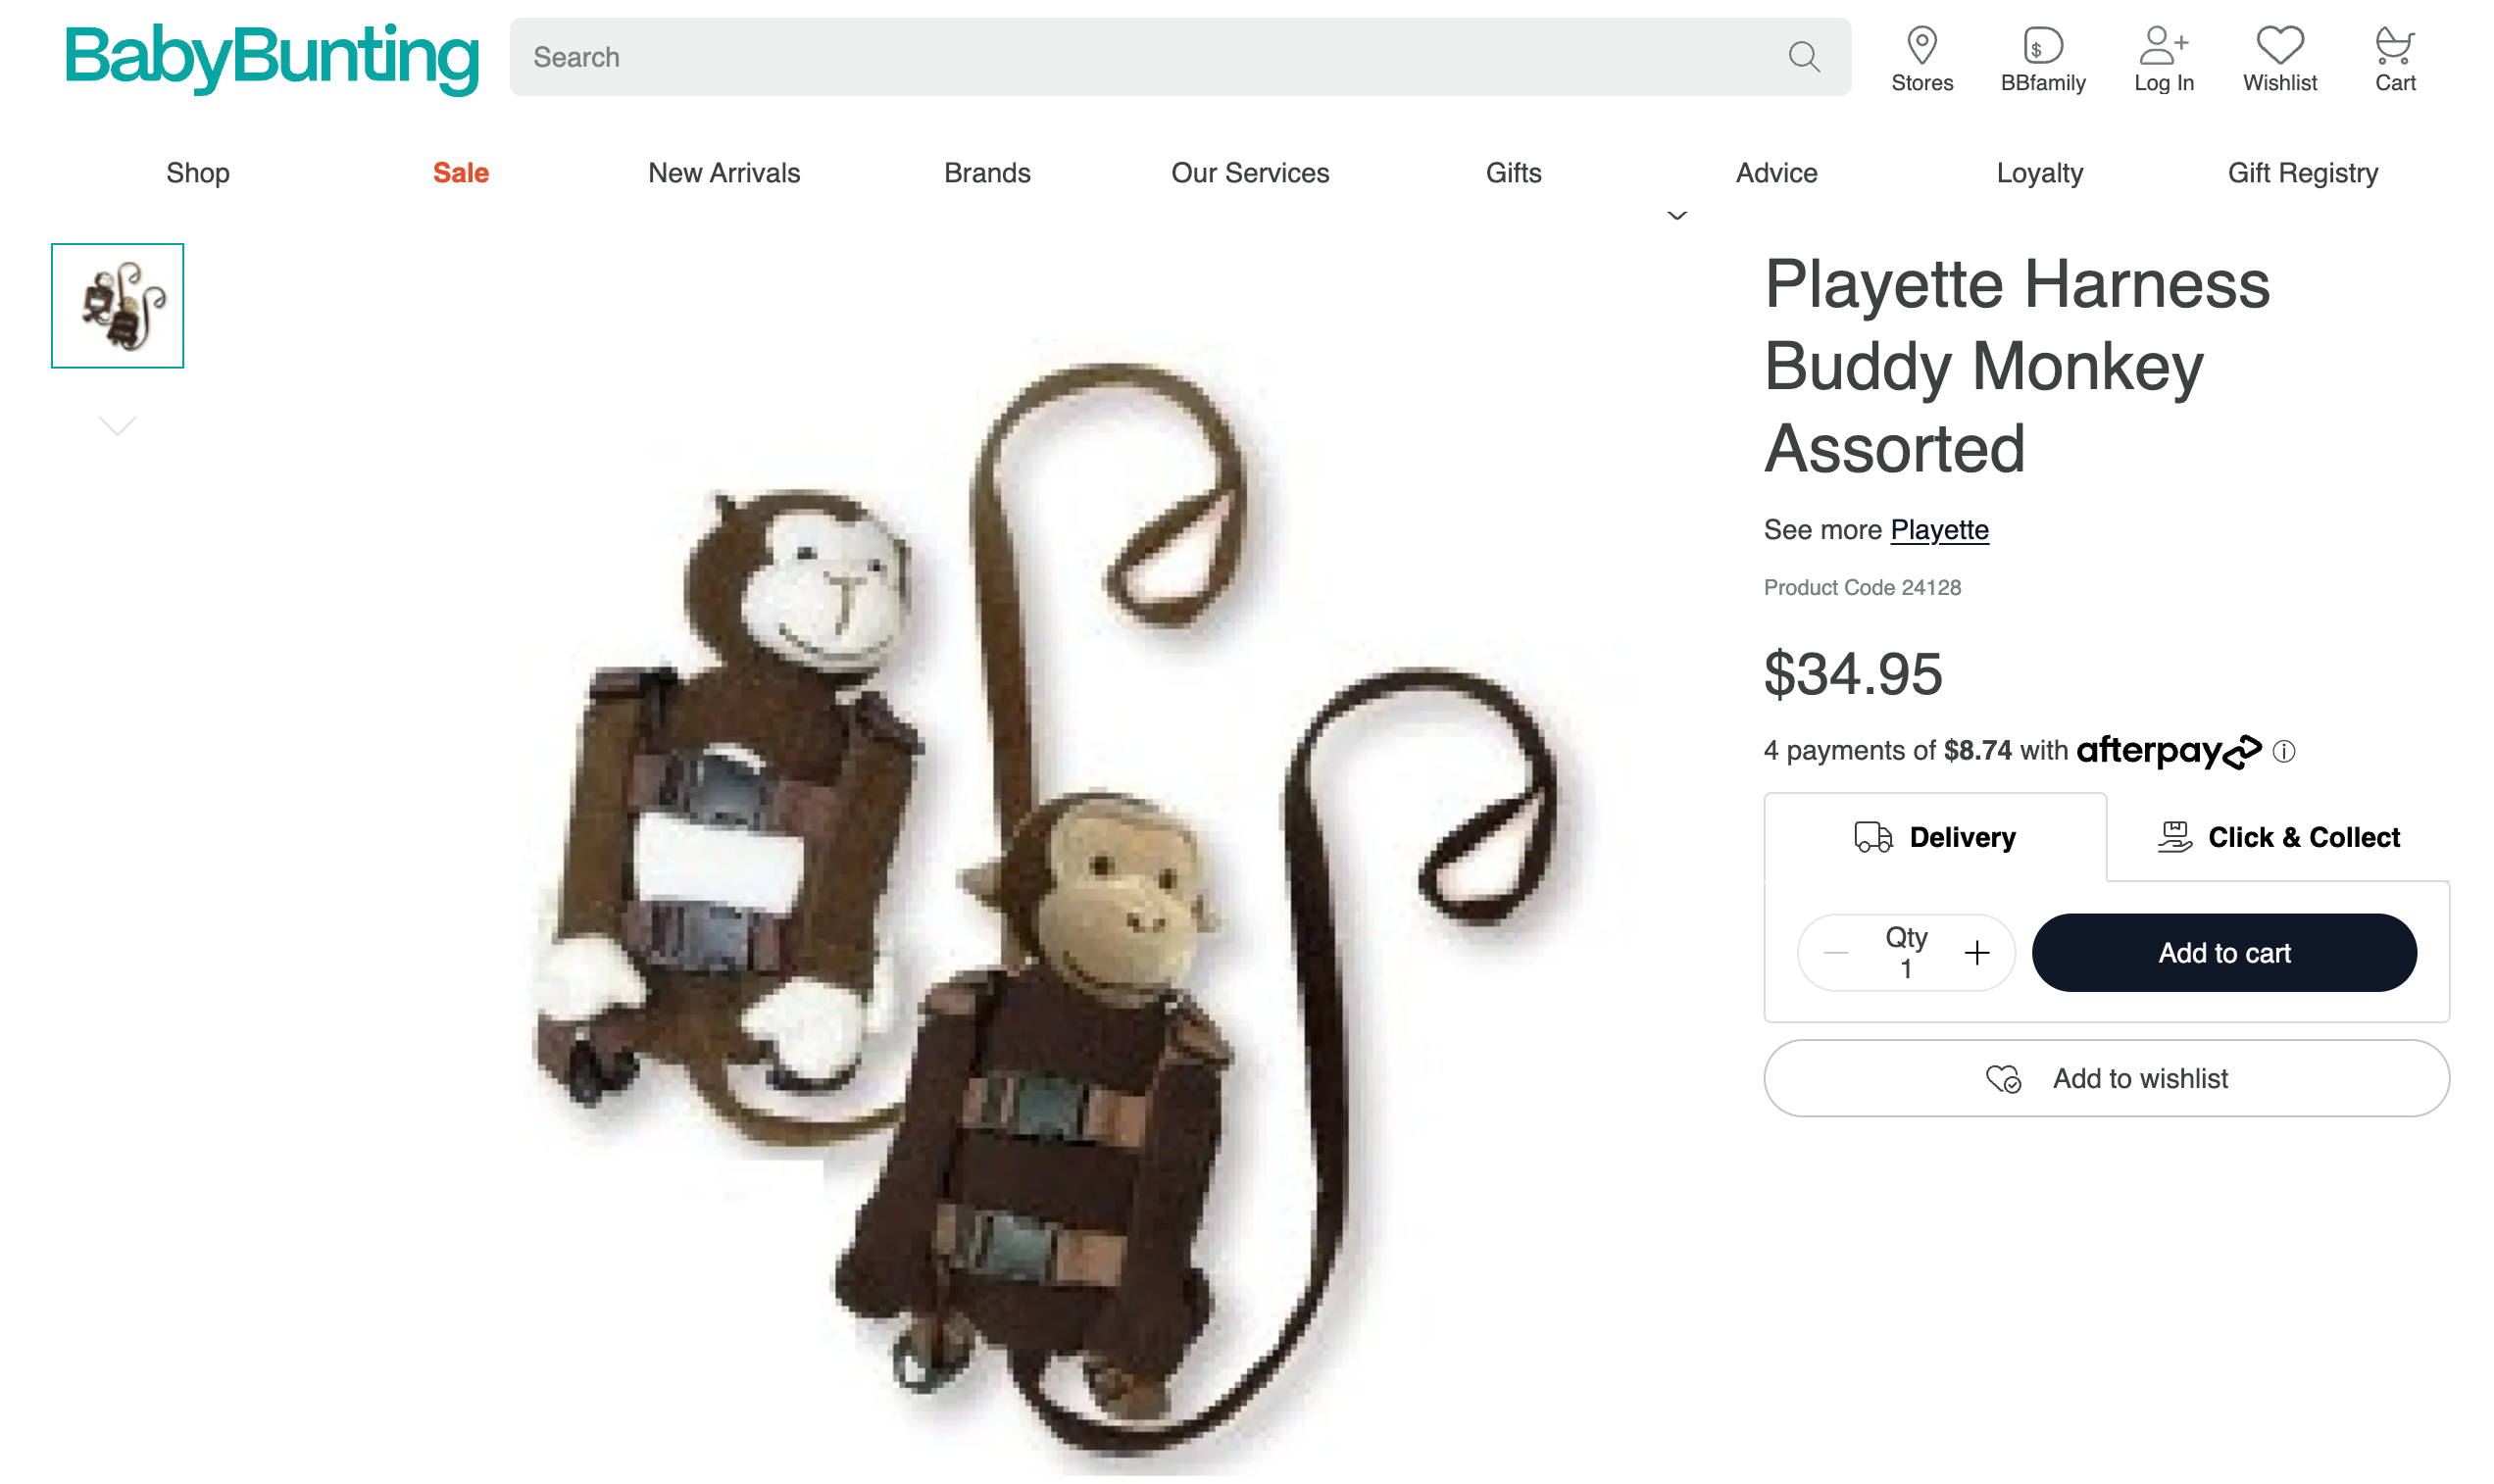
Task: Decrease quantity with the minus button
Action: click(1836, 953)
